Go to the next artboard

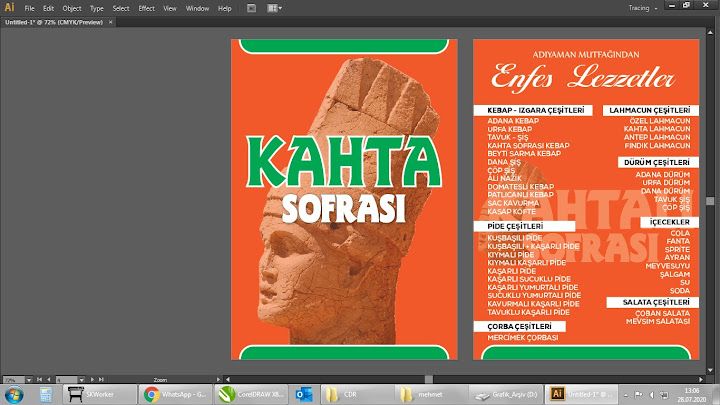pyautogui.click(x=92, y=380)
